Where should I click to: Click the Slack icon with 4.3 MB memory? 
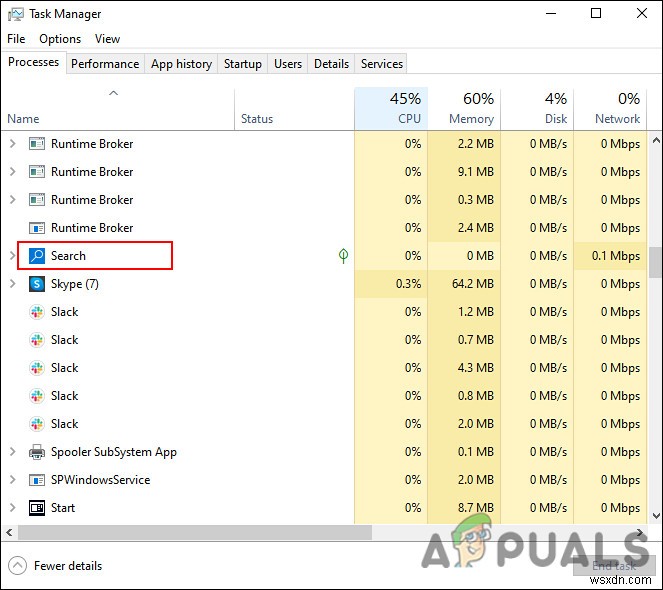coord(37,368)
